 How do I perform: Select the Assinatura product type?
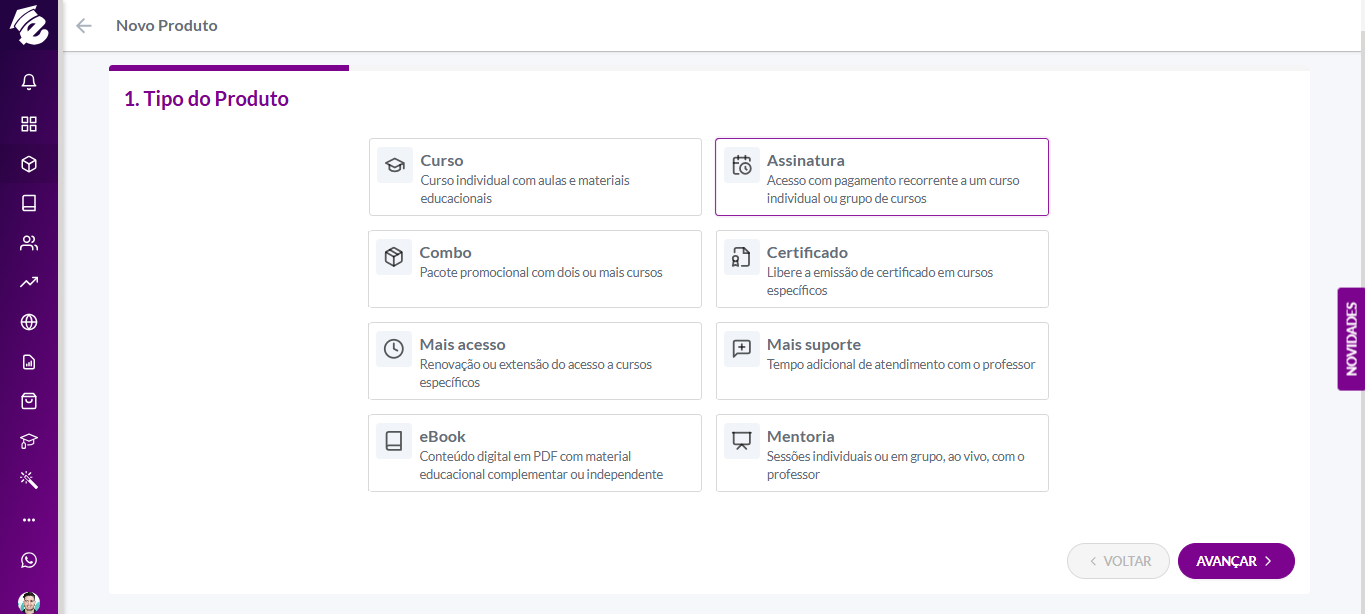click(882, 177)
